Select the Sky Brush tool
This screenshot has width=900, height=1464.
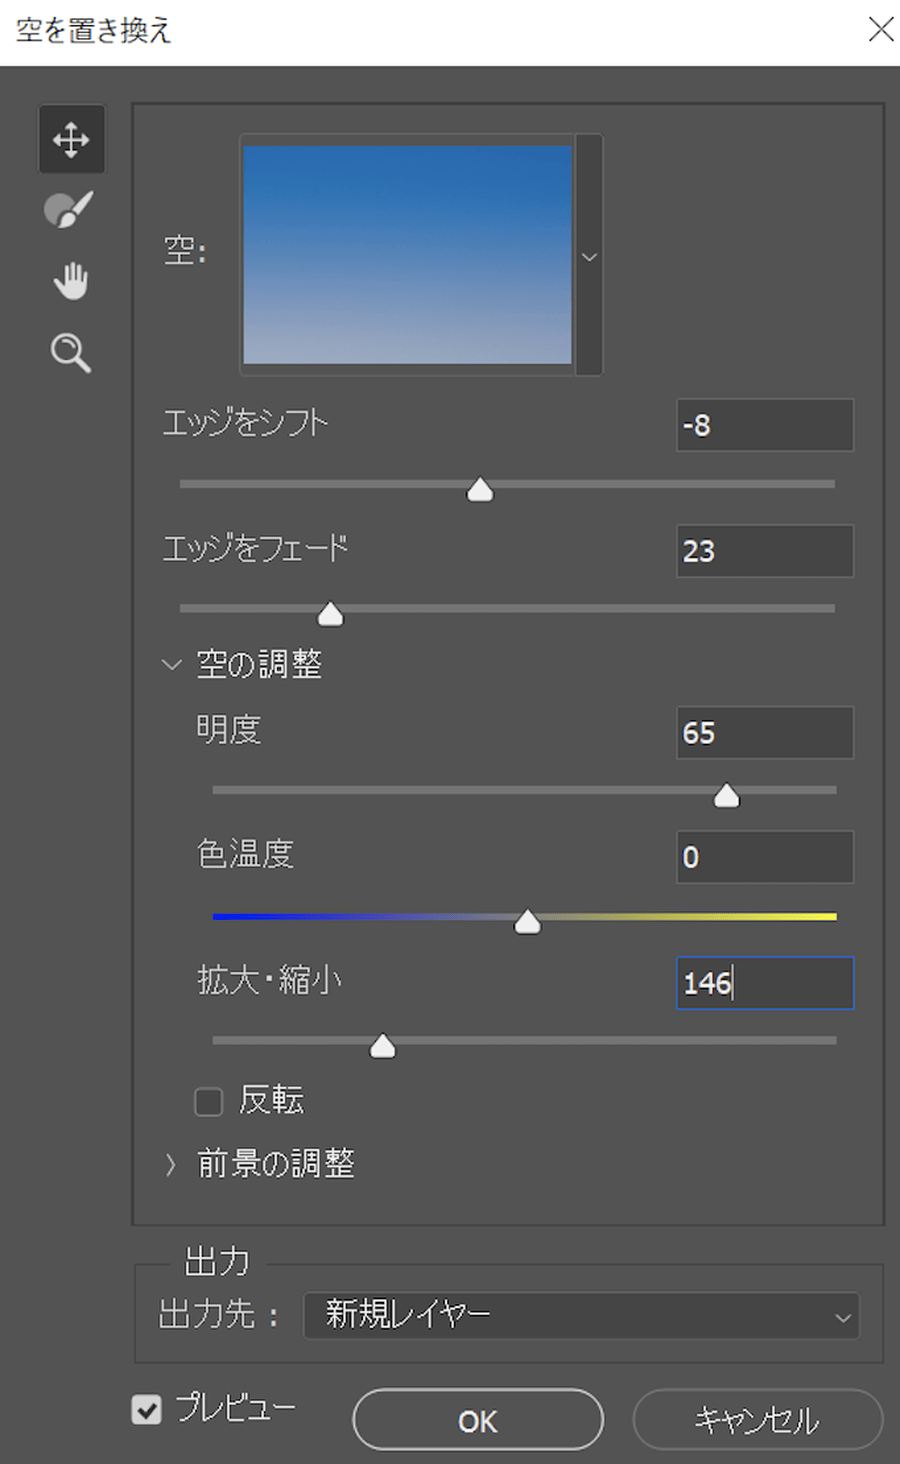click(69, 210)
